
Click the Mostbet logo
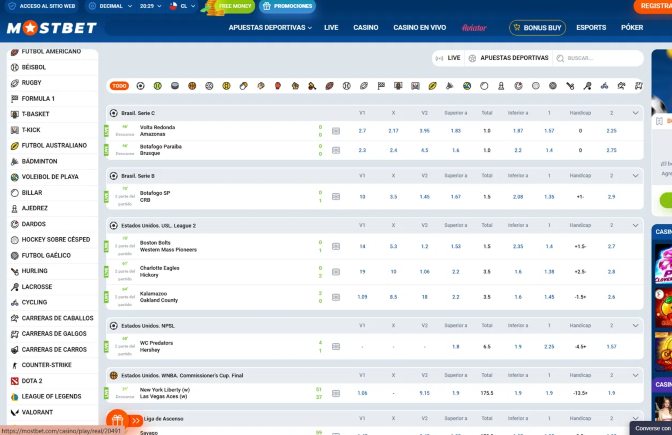pos(52,28)
